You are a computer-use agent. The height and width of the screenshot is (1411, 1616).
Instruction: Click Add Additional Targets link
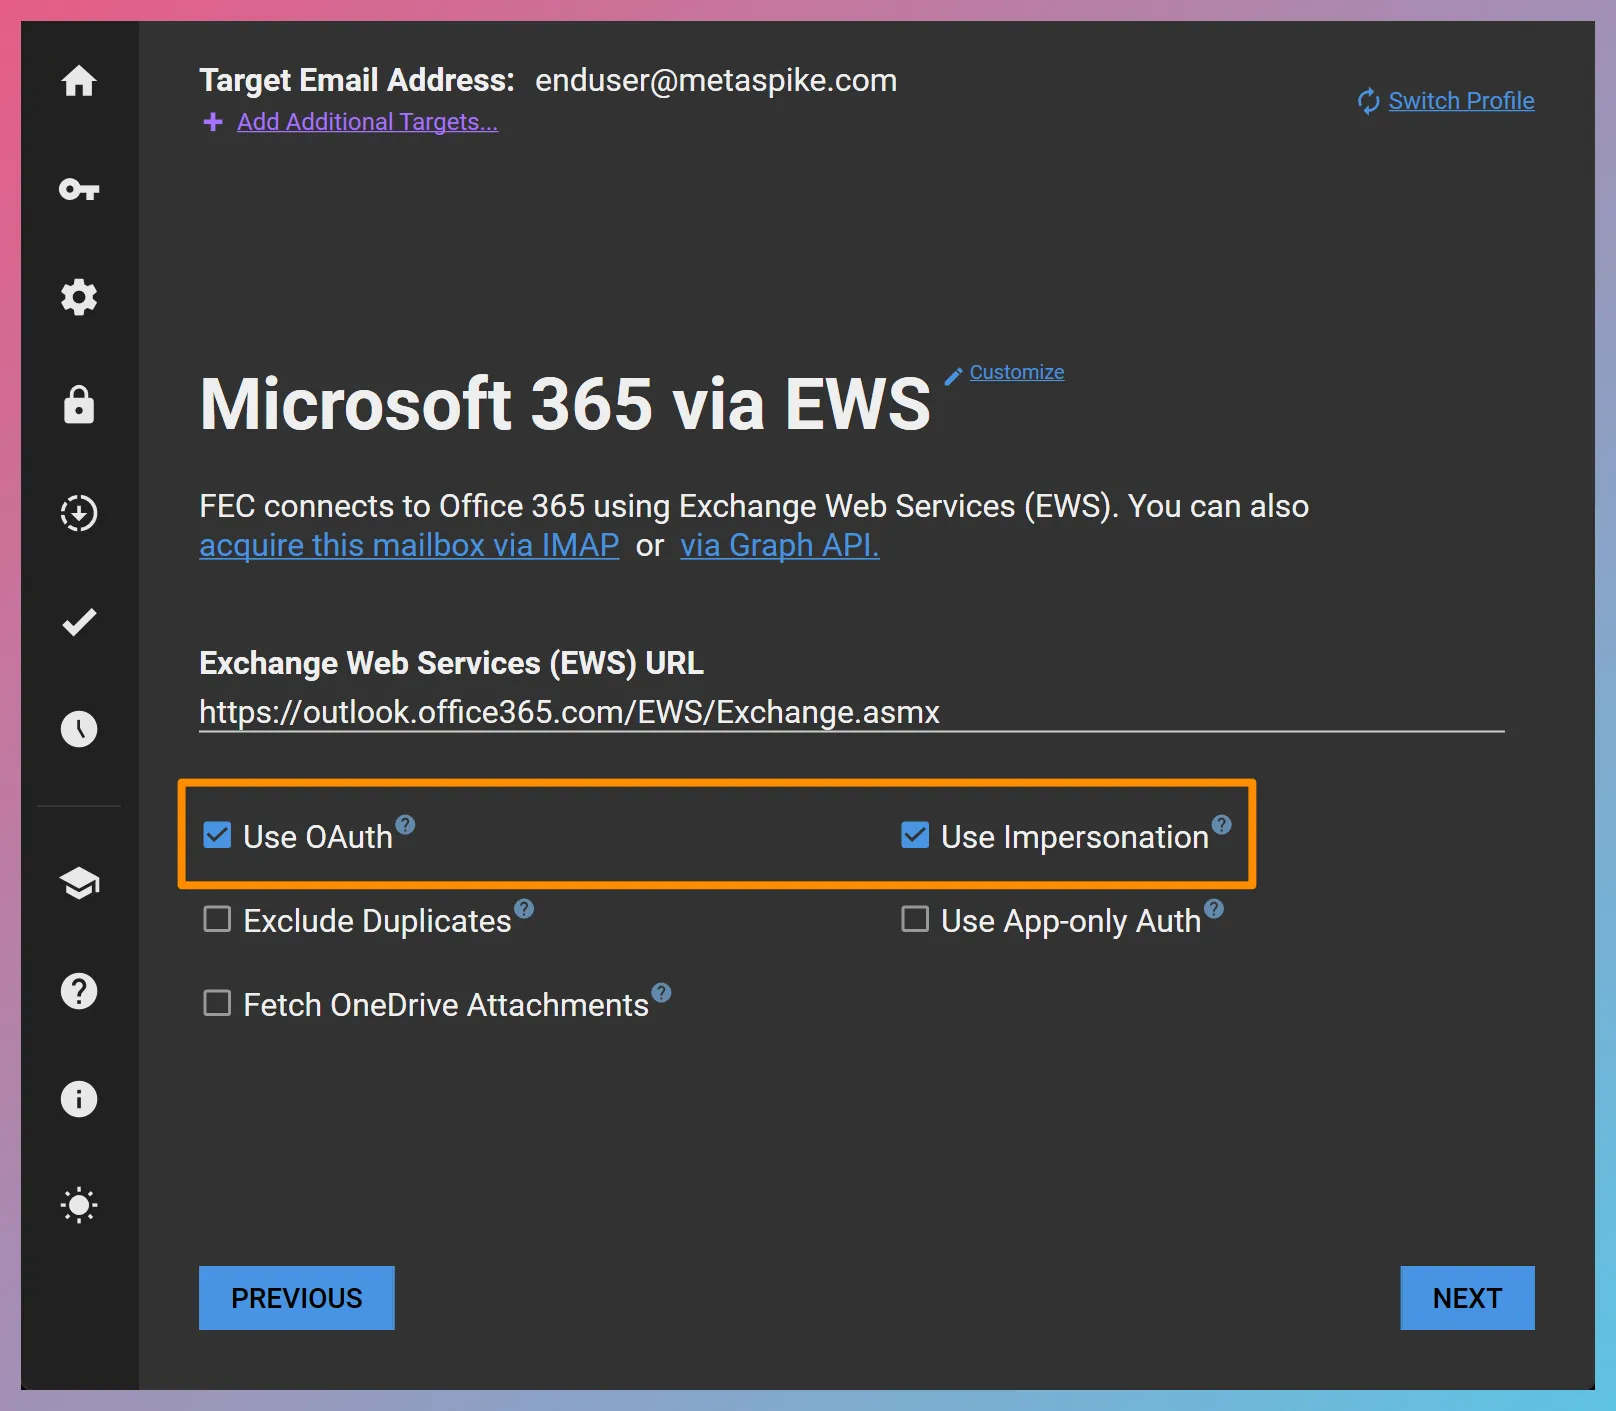click(x=367, y=122)
